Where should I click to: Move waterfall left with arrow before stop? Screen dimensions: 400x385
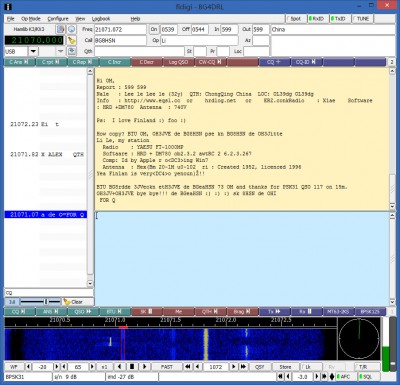(x=120, y=367)
